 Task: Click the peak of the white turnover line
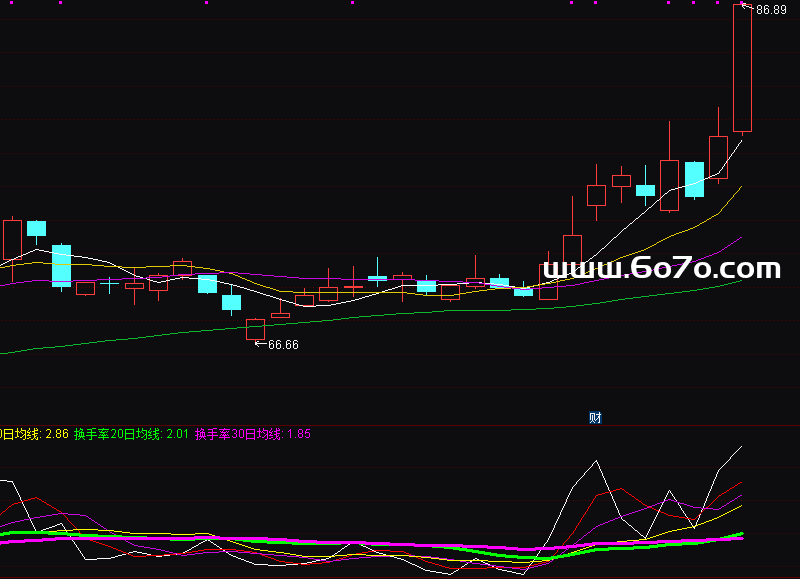tap(595, 461)
